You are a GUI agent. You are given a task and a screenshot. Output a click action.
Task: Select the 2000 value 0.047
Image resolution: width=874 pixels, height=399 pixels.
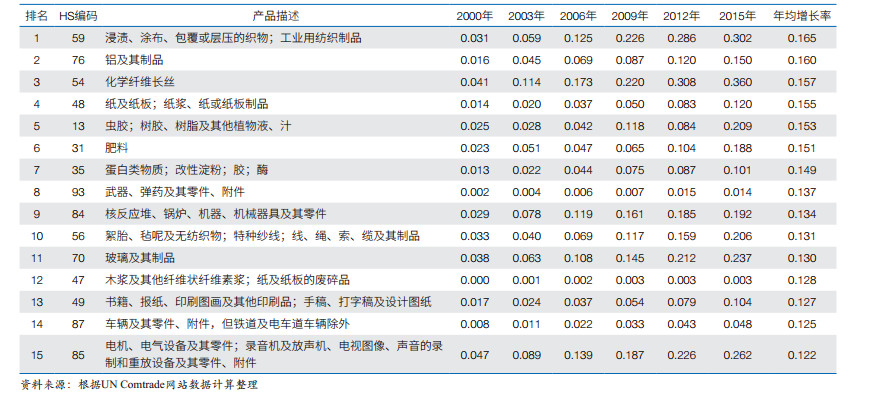474,355
